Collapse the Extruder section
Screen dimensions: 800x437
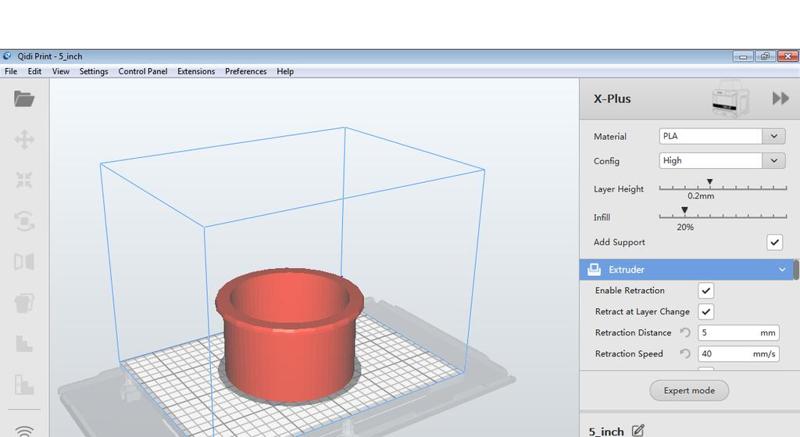pos(782,270)
